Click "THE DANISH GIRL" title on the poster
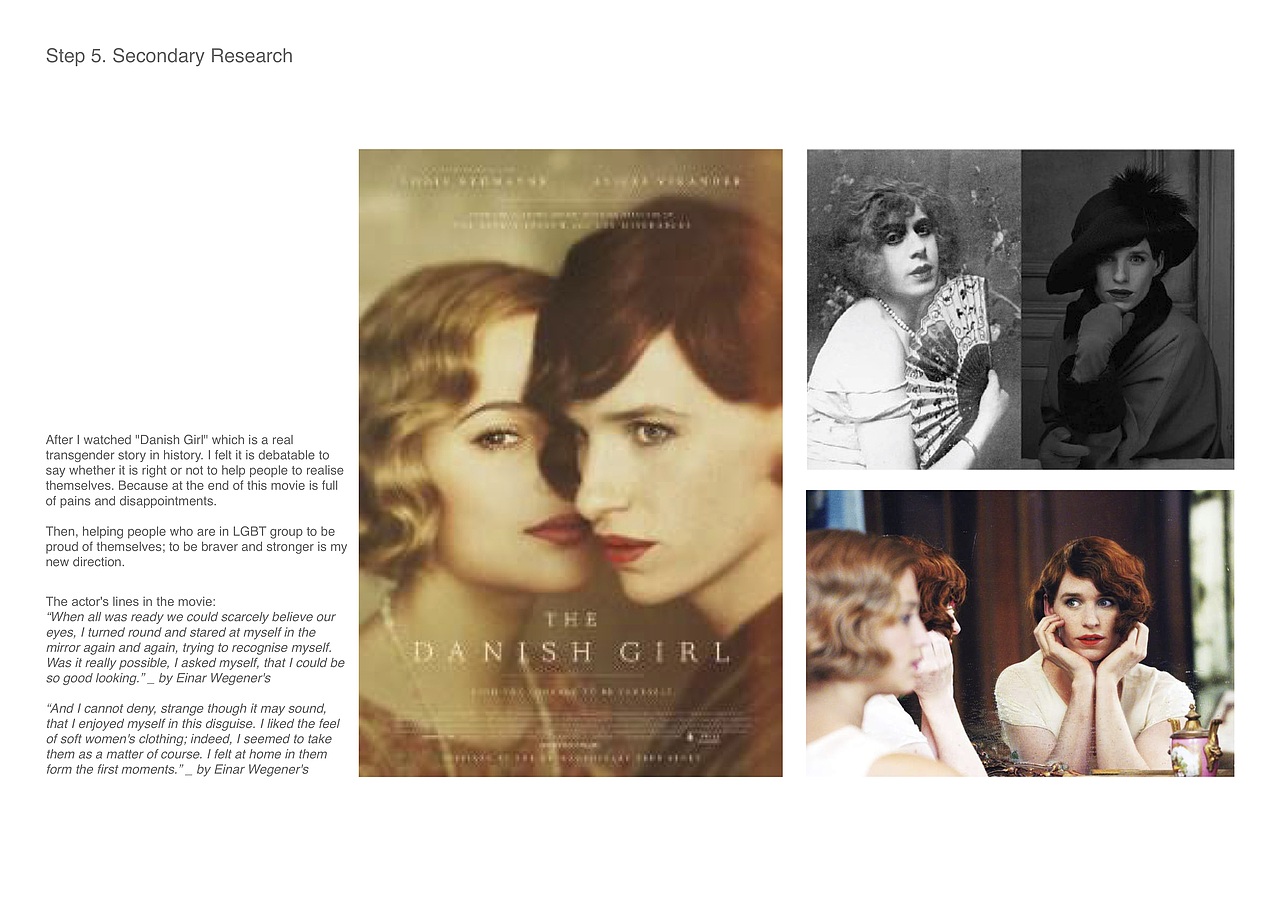 tap(571, 640)
